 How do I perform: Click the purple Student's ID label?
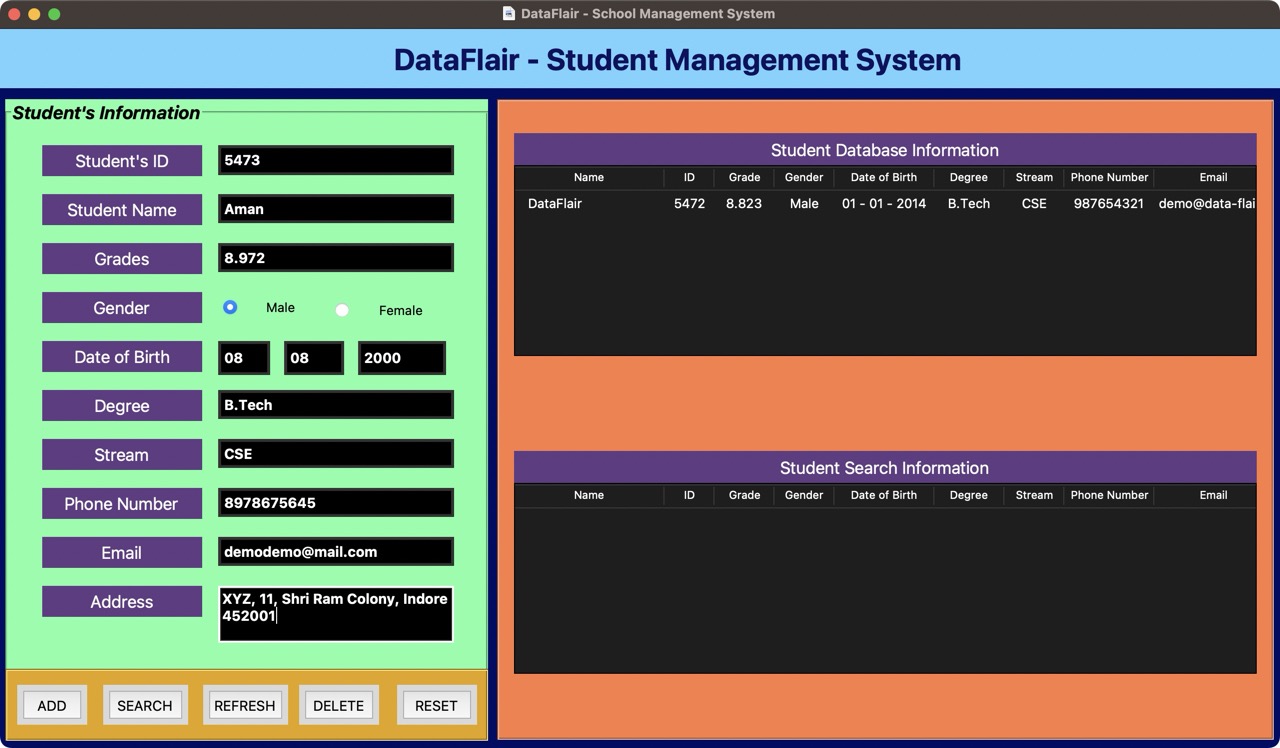122,160
